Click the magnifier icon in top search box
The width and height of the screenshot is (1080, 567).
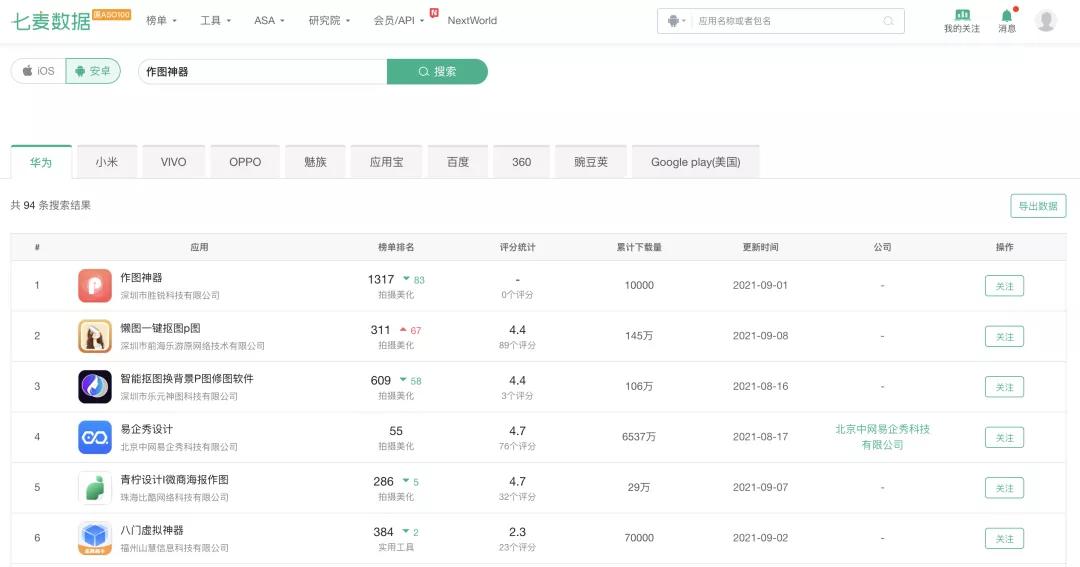pyautogui.click(x=889, y=21)
